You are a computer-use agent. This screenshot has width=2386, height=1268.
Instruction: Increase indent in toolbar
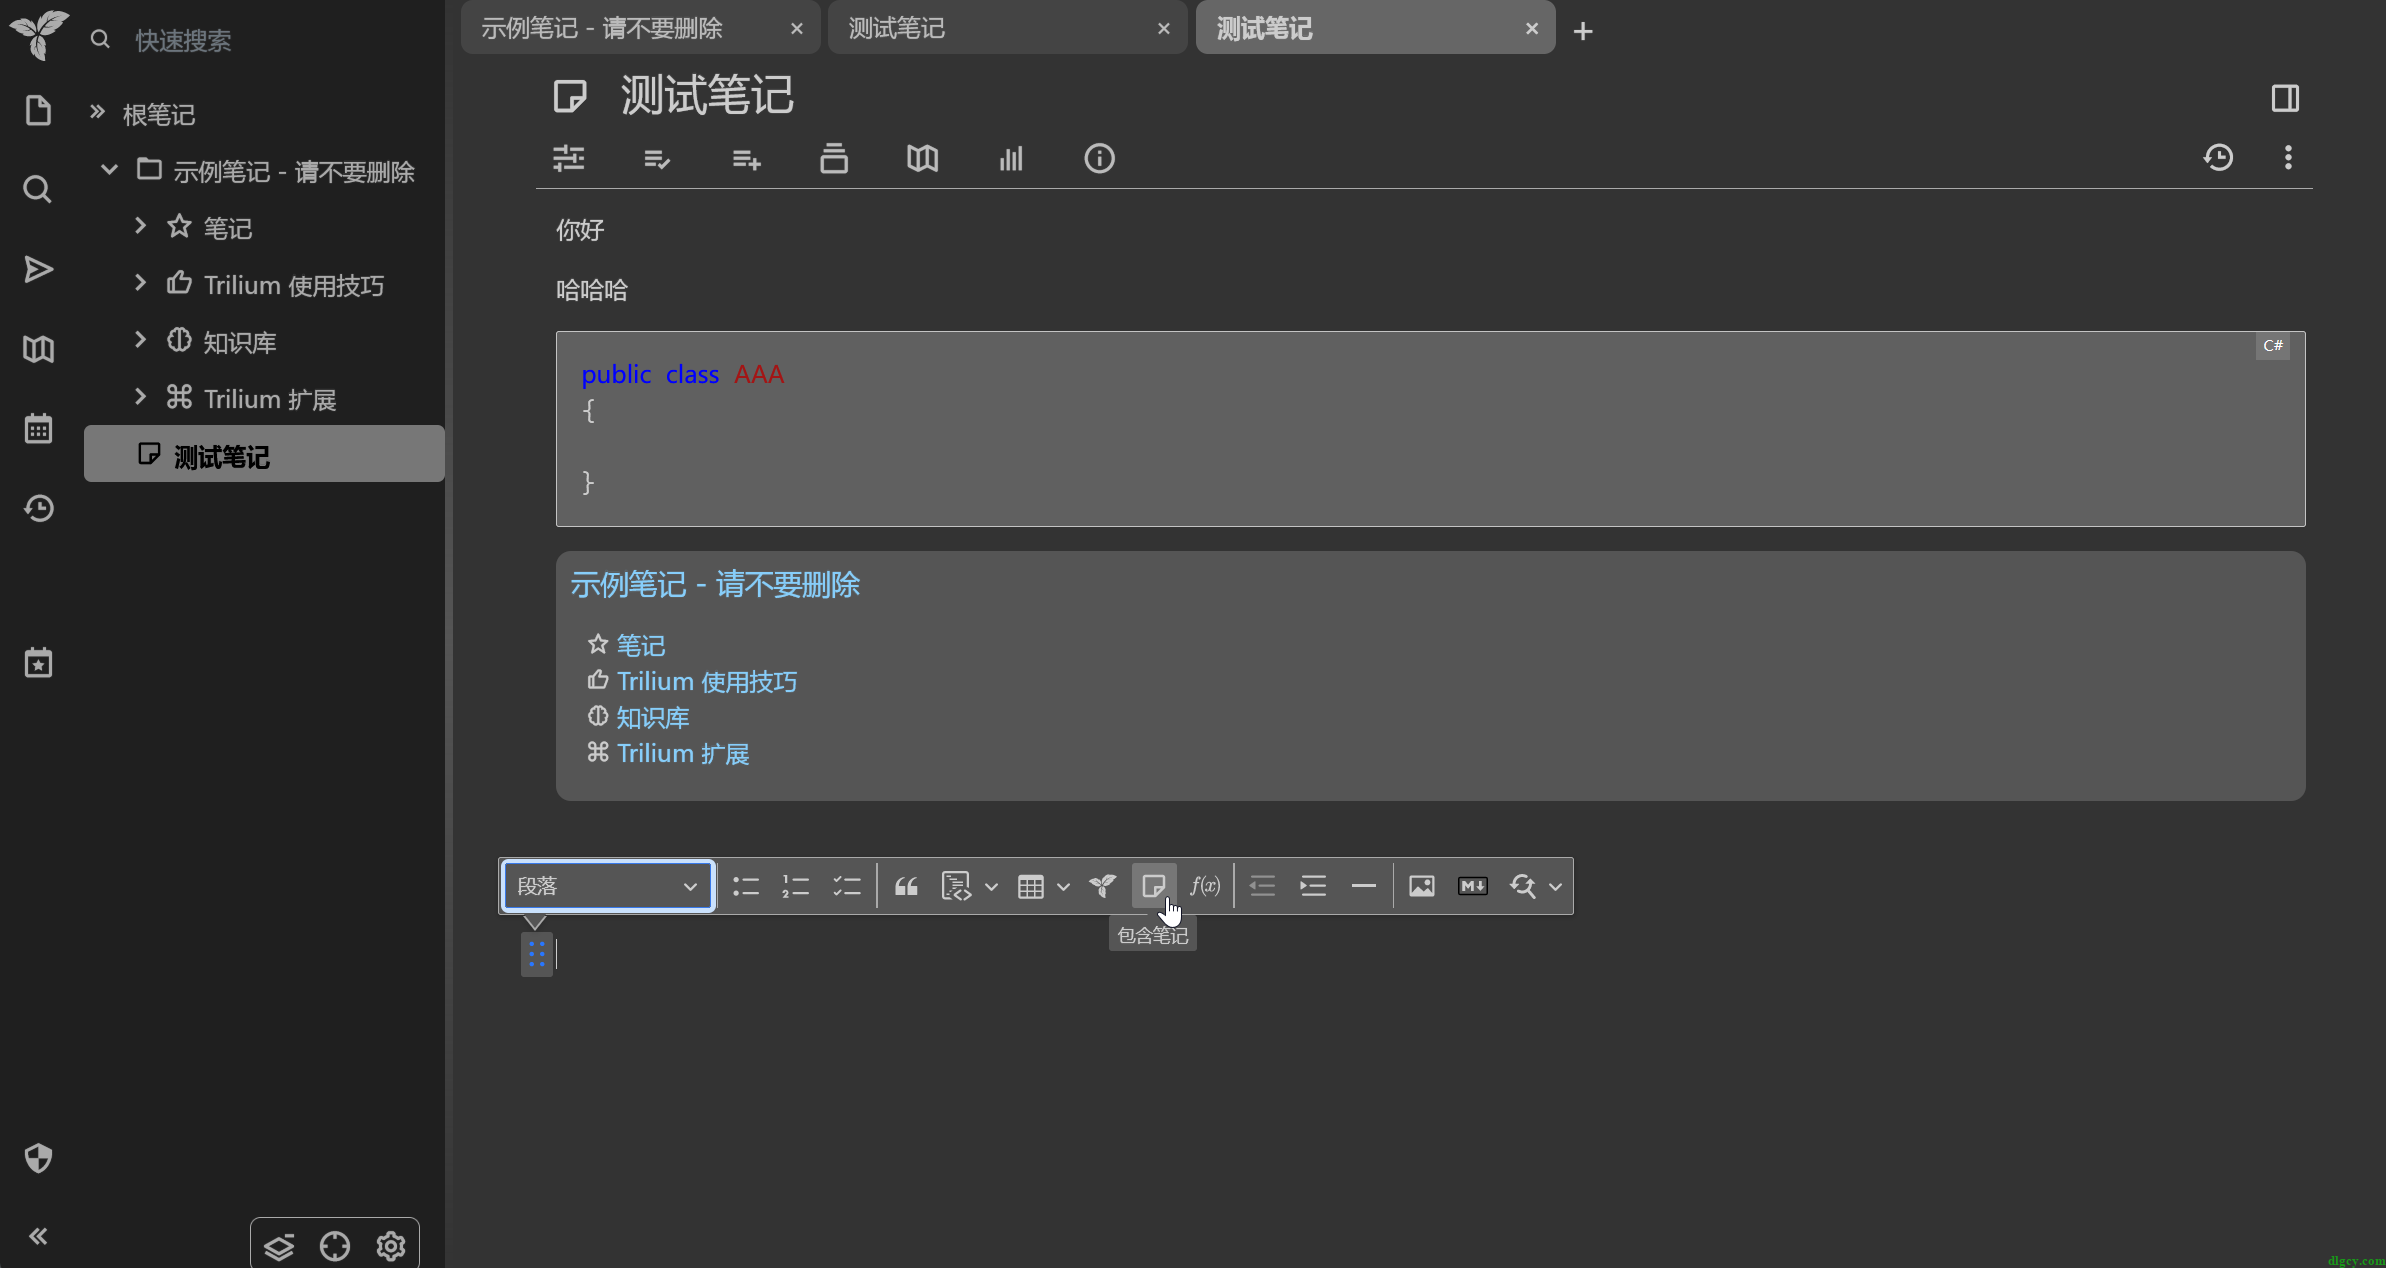1312,886
